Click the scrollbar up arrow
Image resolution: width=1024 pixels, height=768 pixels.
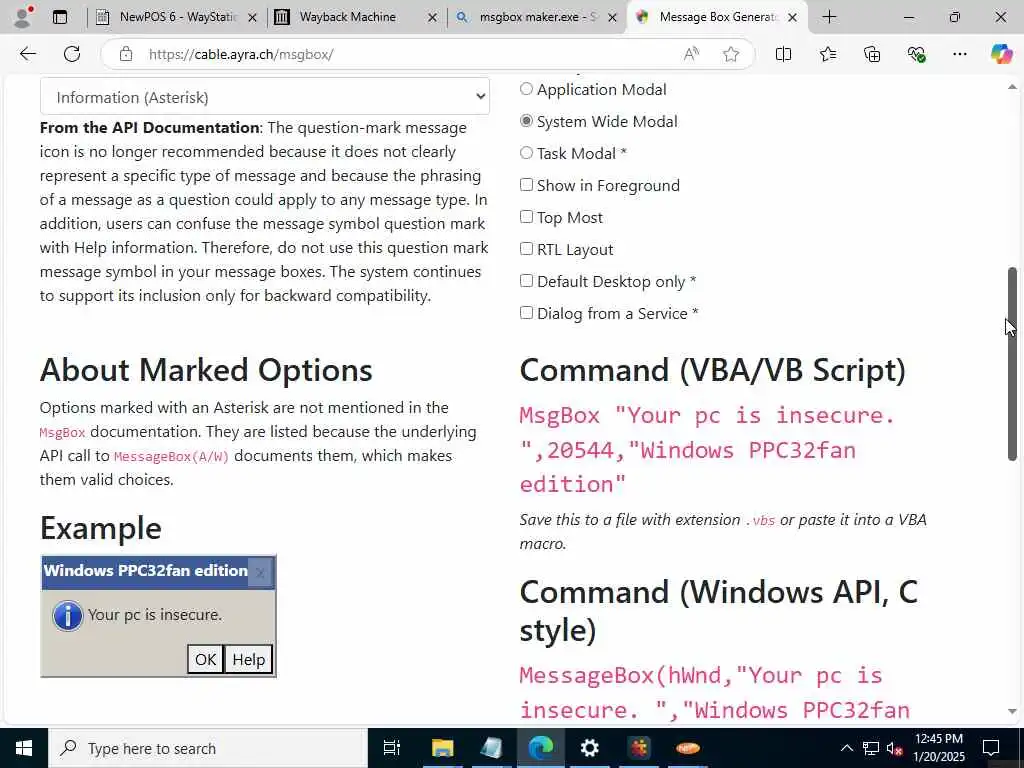coord(1012,87)
